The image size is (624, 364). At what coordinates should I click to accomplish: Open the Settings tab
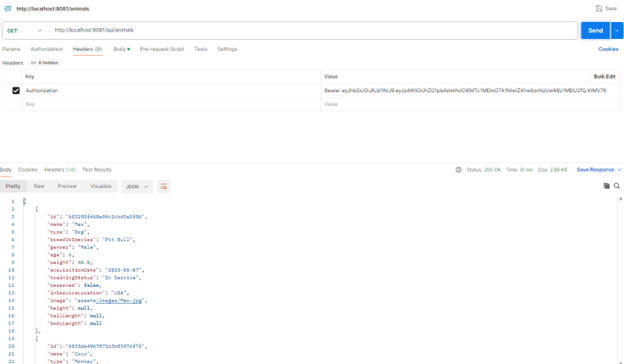227,49
